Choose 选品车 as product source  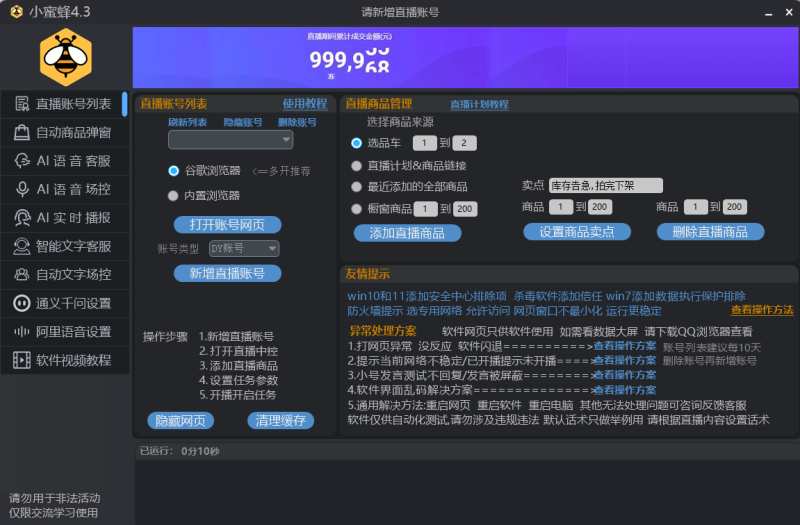[357, 143]
